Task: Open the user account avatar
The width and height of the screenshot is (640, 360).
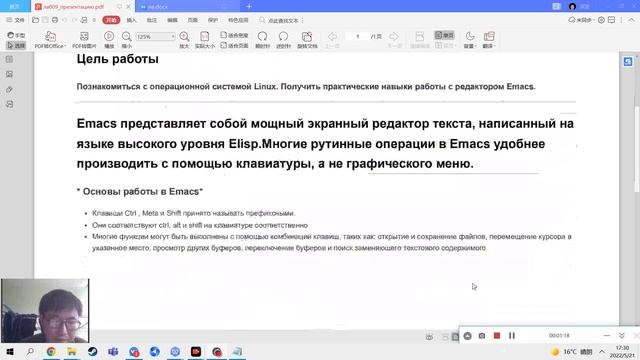Action: pos(572,6)
